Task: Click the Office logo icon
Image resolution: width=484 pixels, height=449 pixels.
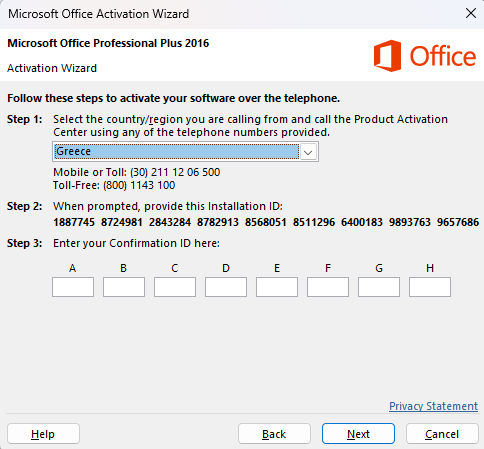Action: coord(387,56)
